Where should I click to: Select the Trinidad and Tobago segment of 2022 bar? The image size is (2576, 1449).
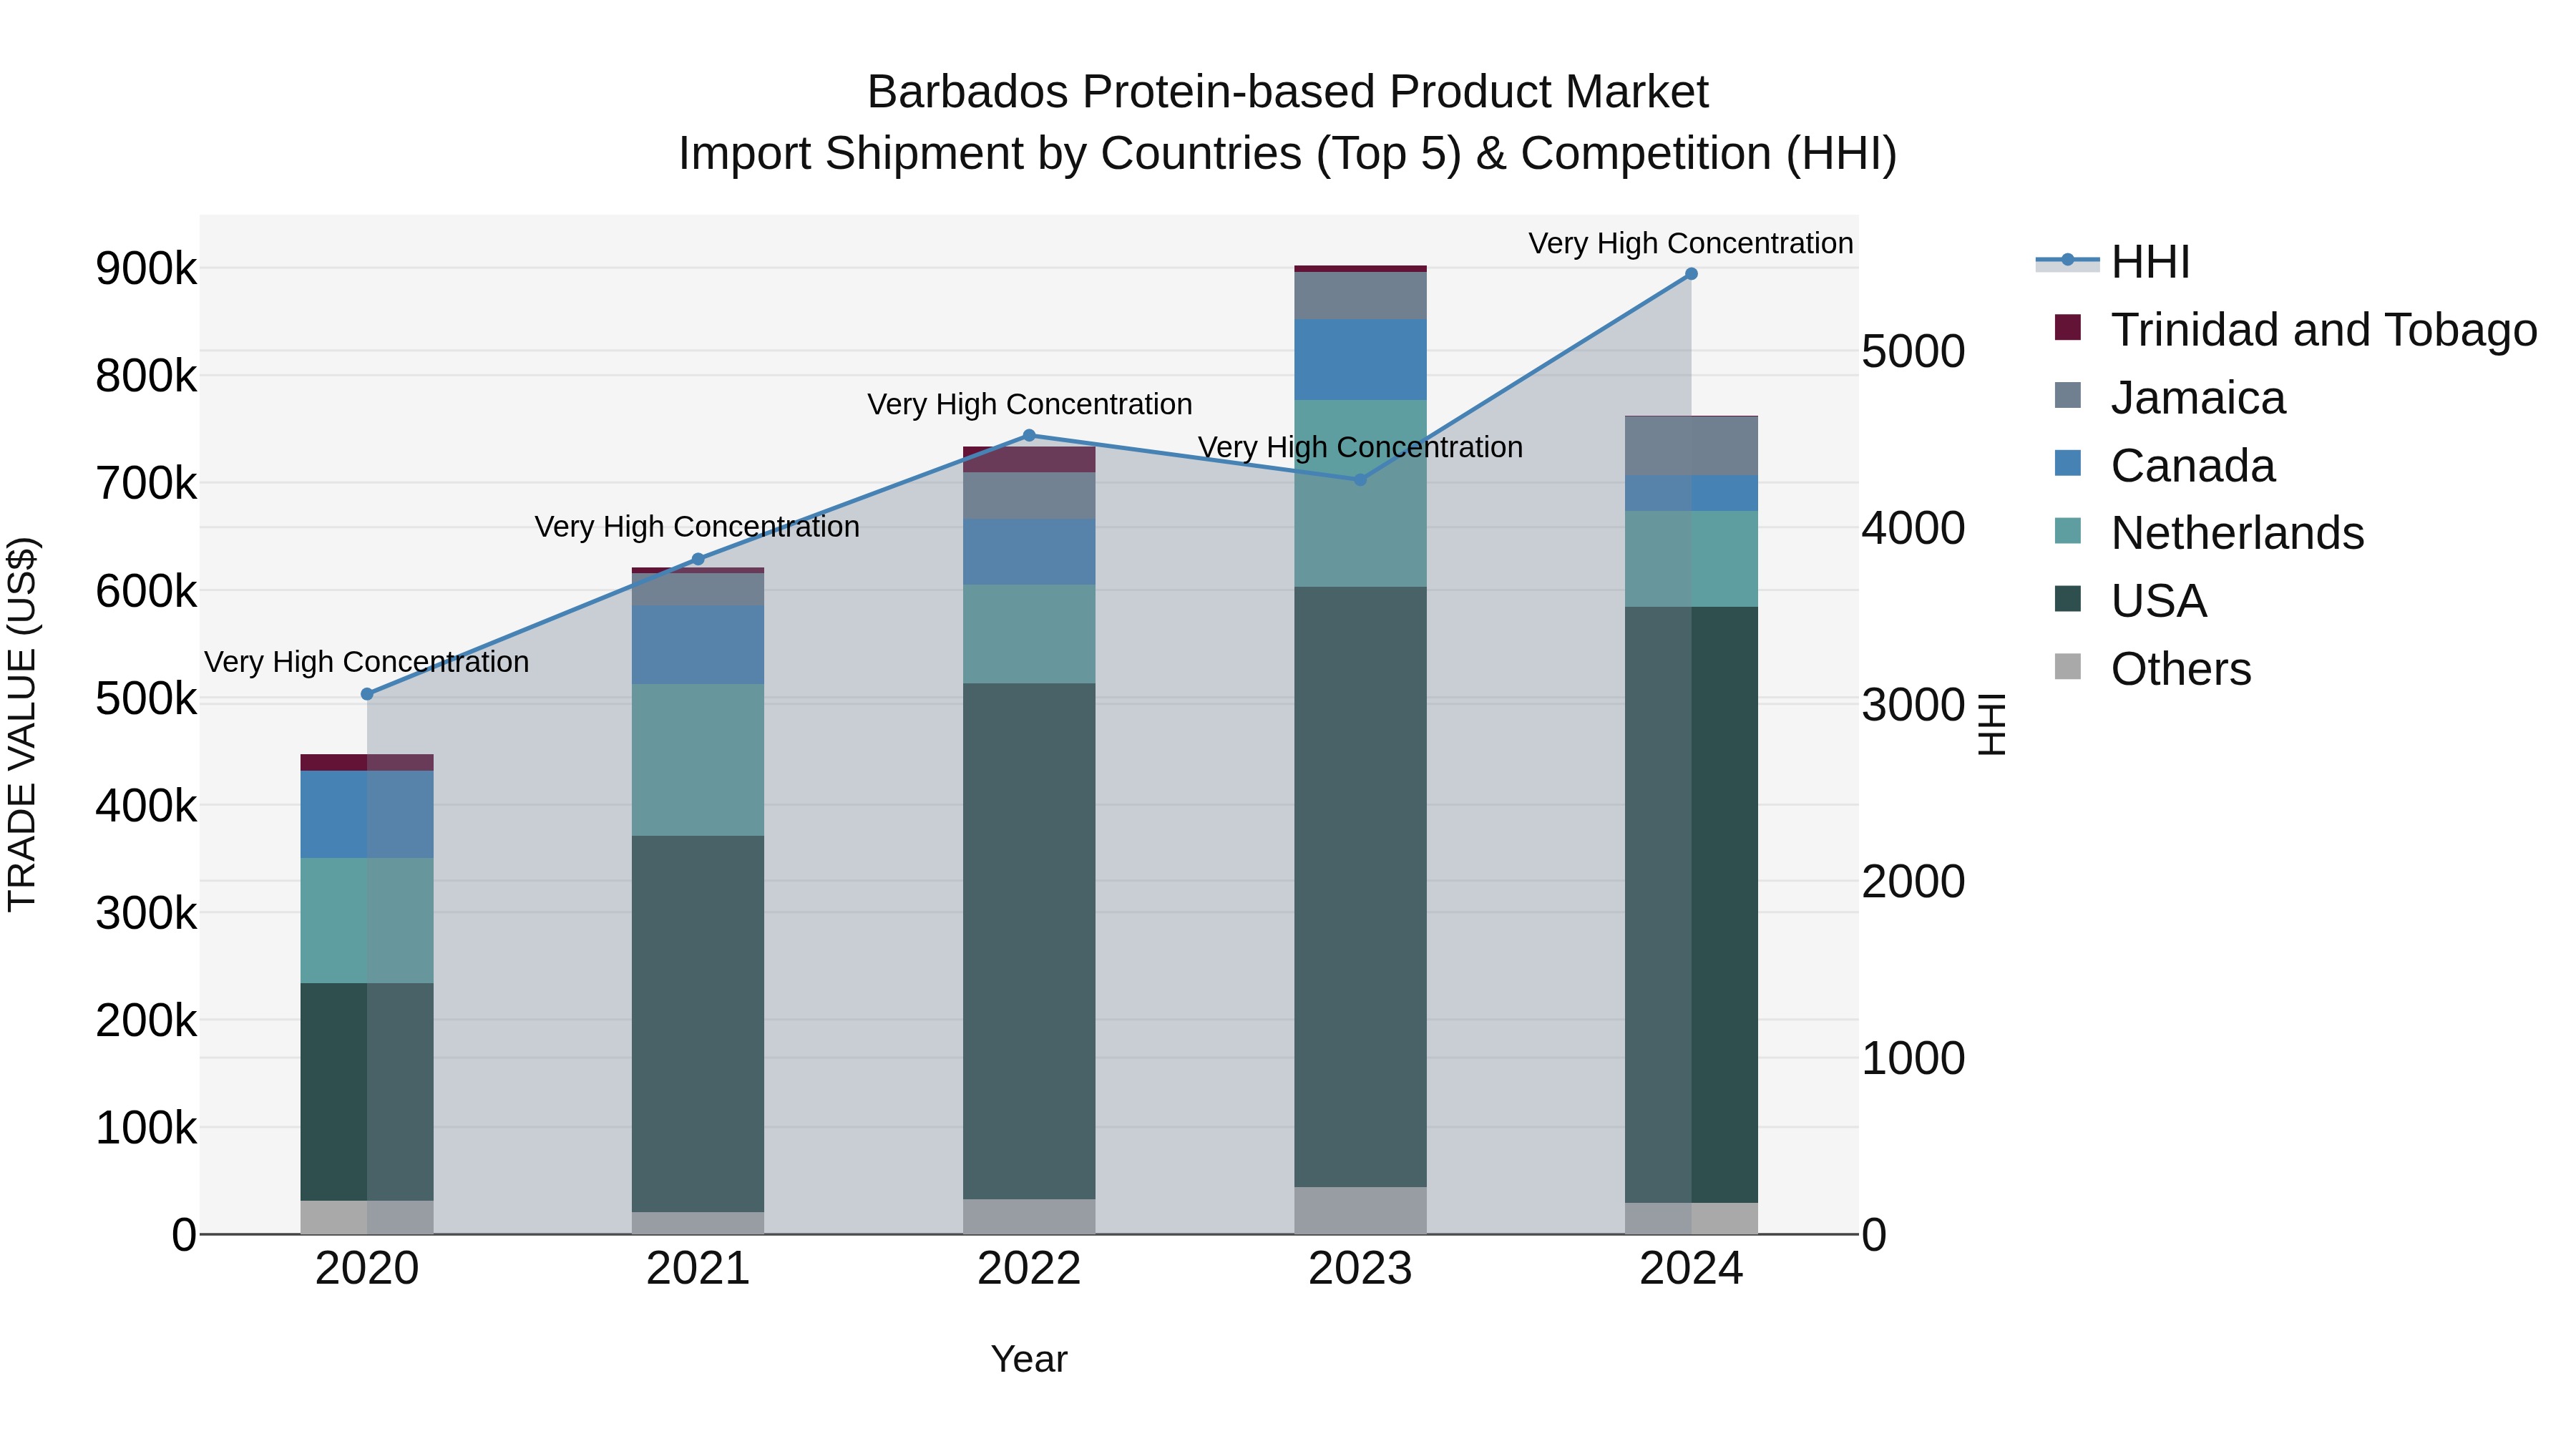pos(1029,459)
